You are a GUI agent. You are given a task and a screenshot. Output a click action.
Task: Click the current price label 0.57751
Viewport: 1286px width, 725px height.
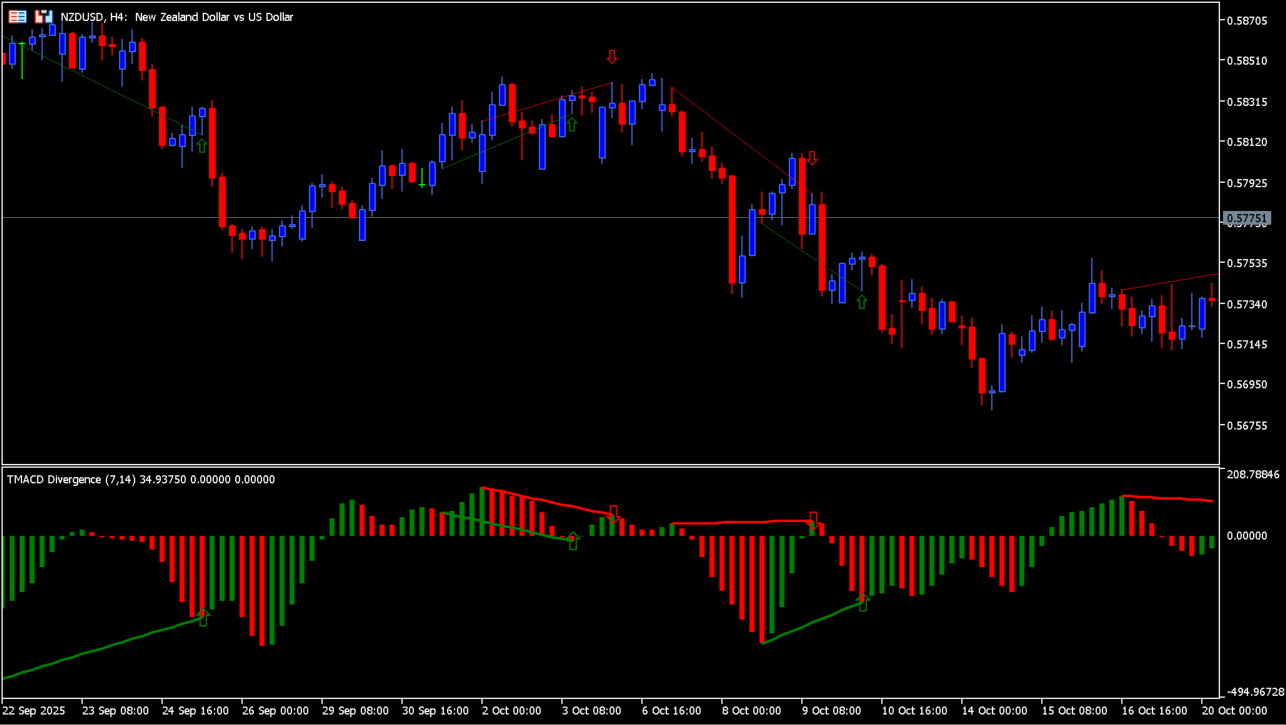[x=1246, y=218]
